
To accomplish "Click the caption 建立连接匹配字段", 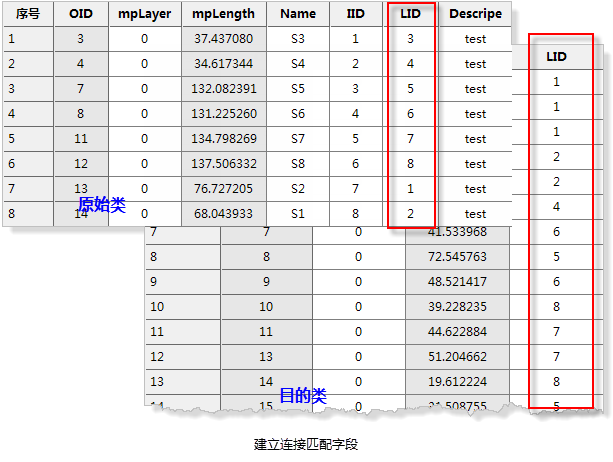I will pos(306,443).
